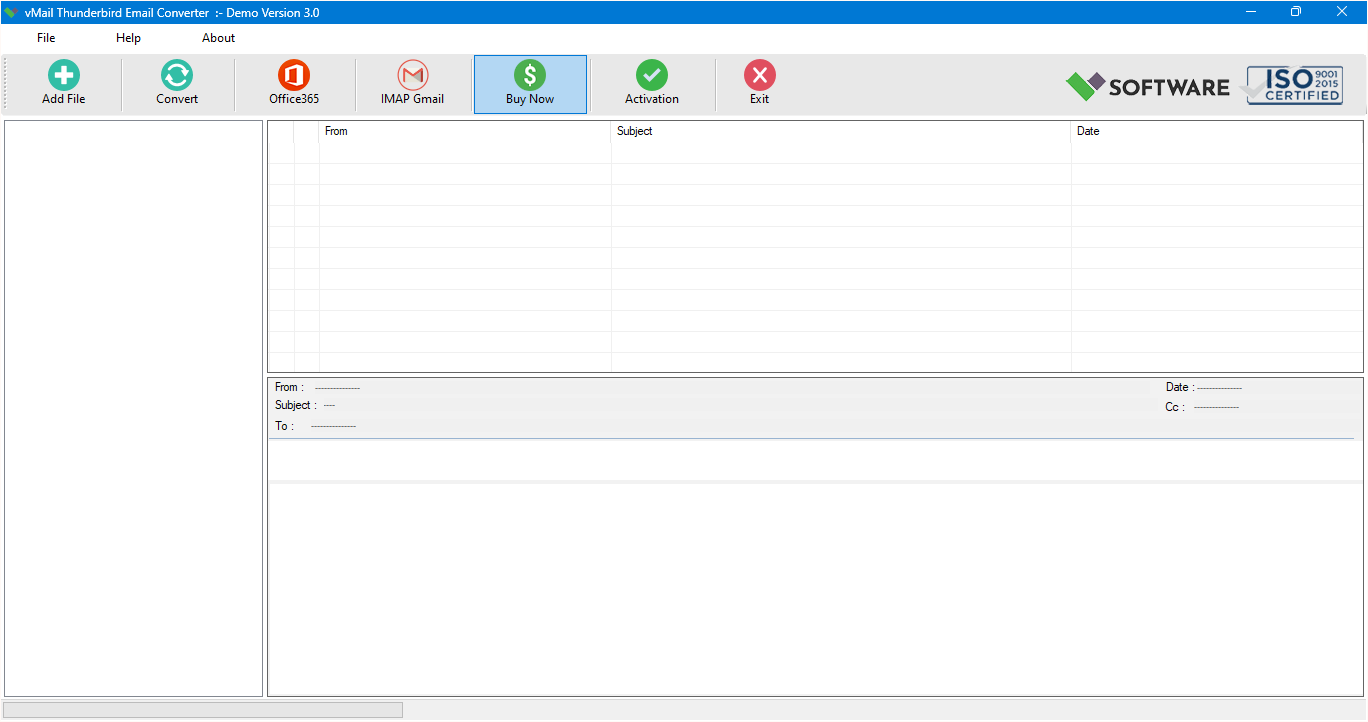The image size is (1368, 722).
Task: Sort by the From column header
Action: click(x=465, y=131)
